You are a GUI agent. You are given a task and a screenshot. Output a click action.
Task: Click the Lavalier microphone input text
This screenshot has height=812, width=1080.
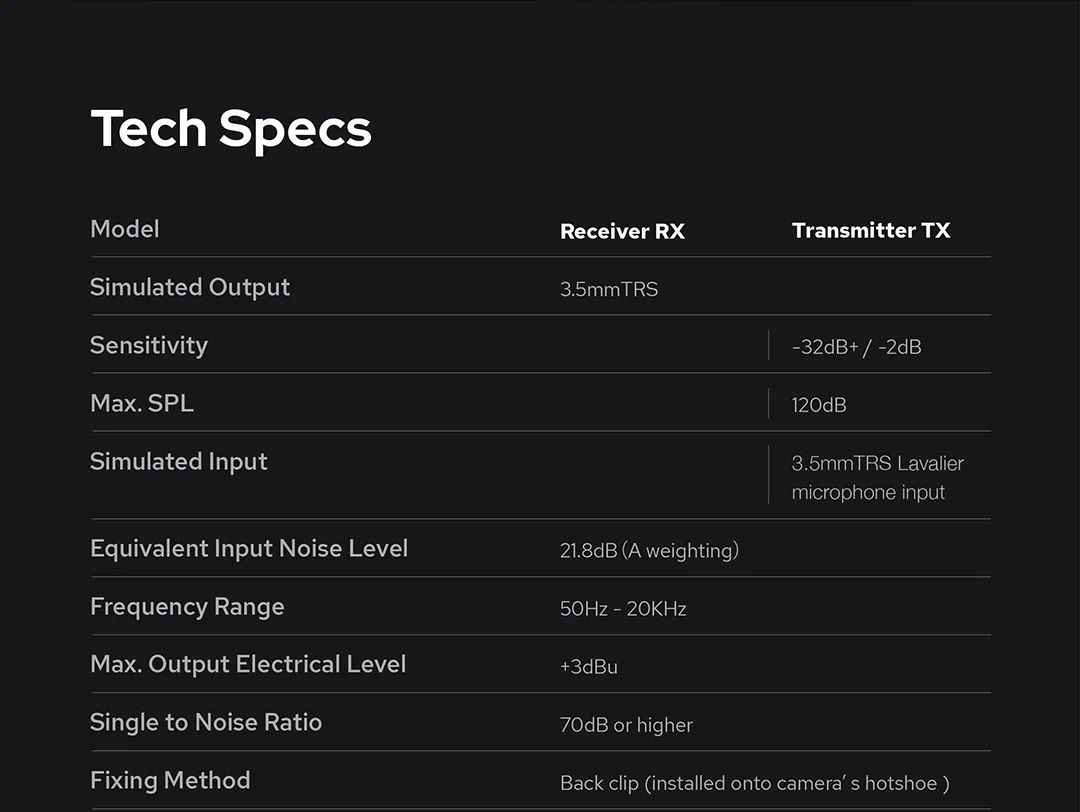click(877, 478)
